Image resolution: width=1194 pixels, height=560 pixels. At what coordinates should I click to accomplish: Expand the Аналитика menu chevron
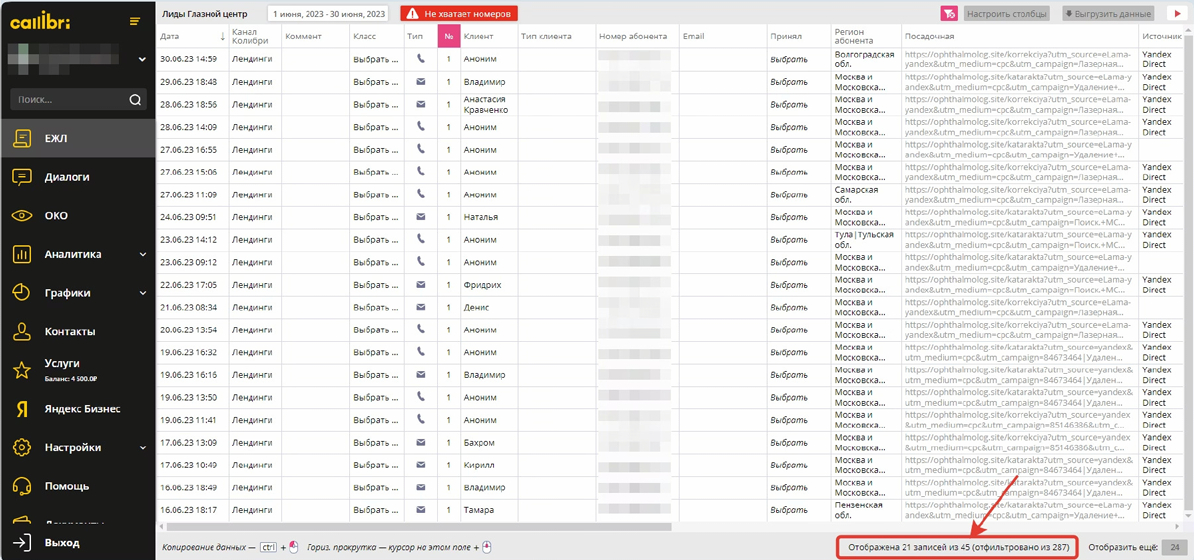(x=142, y=254)
